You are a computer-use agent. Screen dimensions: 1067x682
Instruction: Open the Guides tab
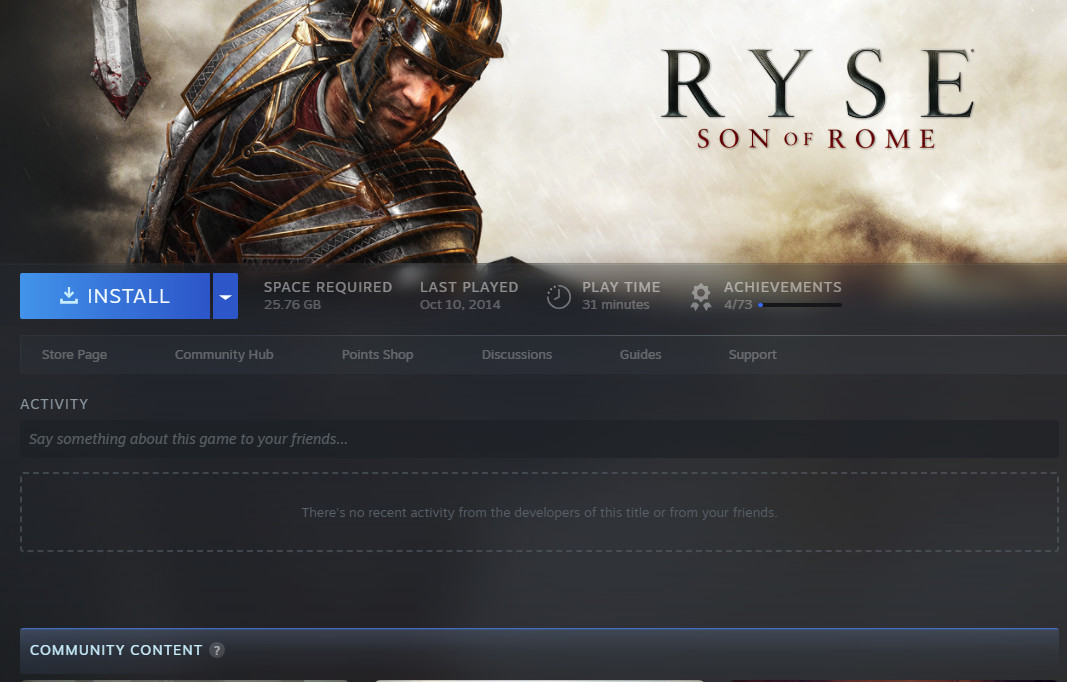(x=640, y=355)
